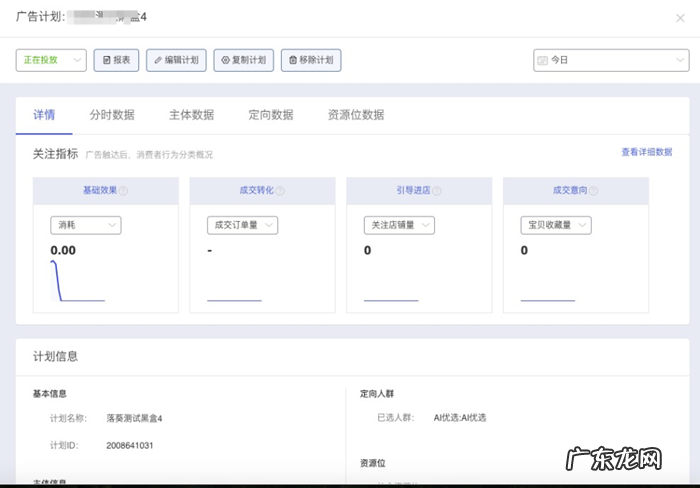The width and height of the screenshot is (700, 488).
Task: Click help icon next to 基础效果
Action: pyautogui.click(x=124, y=191)
